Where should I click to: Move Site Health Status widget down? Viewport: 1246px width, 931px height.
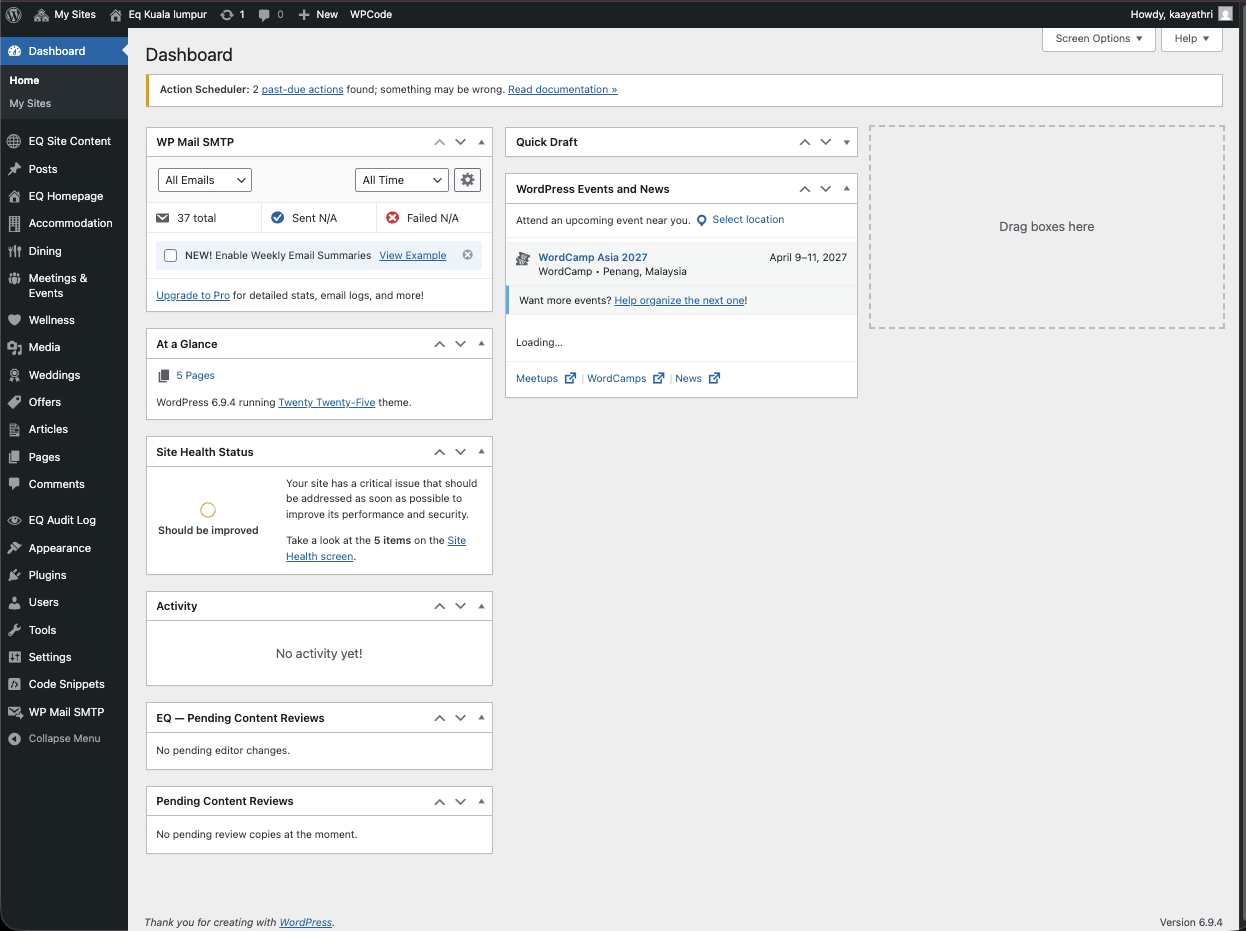coord(460,452)
